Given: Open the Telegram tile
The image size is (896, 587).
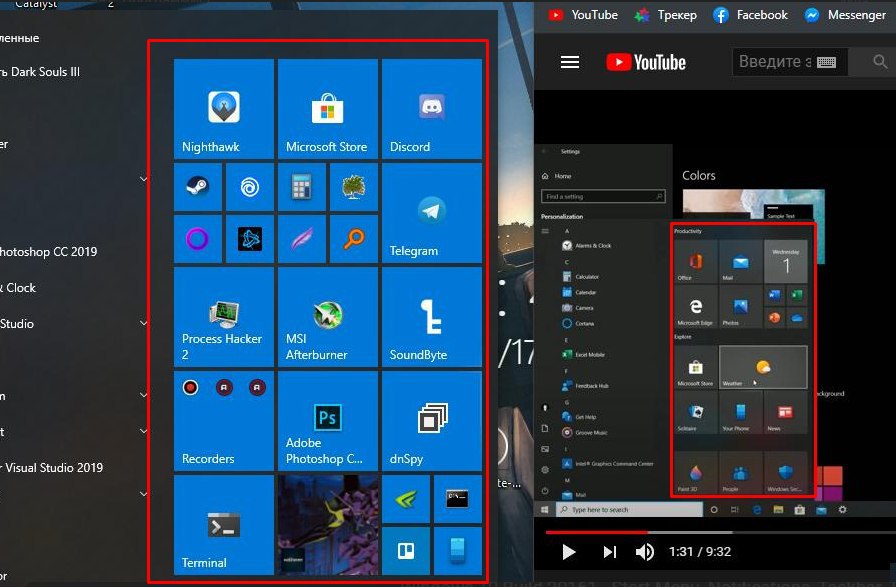Looking at the screenshot, I should (x=431, y=213).
